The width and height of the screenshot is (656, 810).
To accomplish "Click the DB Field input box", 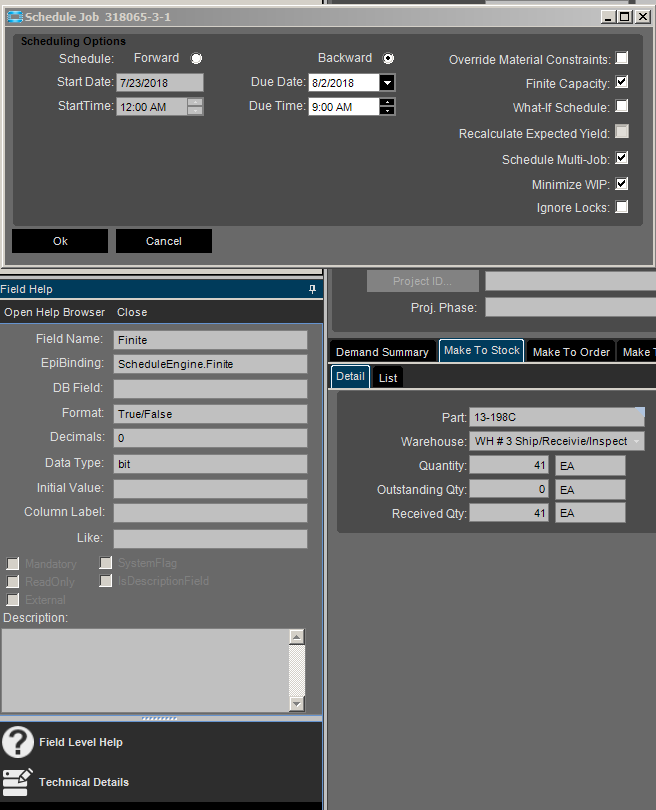I will pyautogui.click(x=210, y=389).
